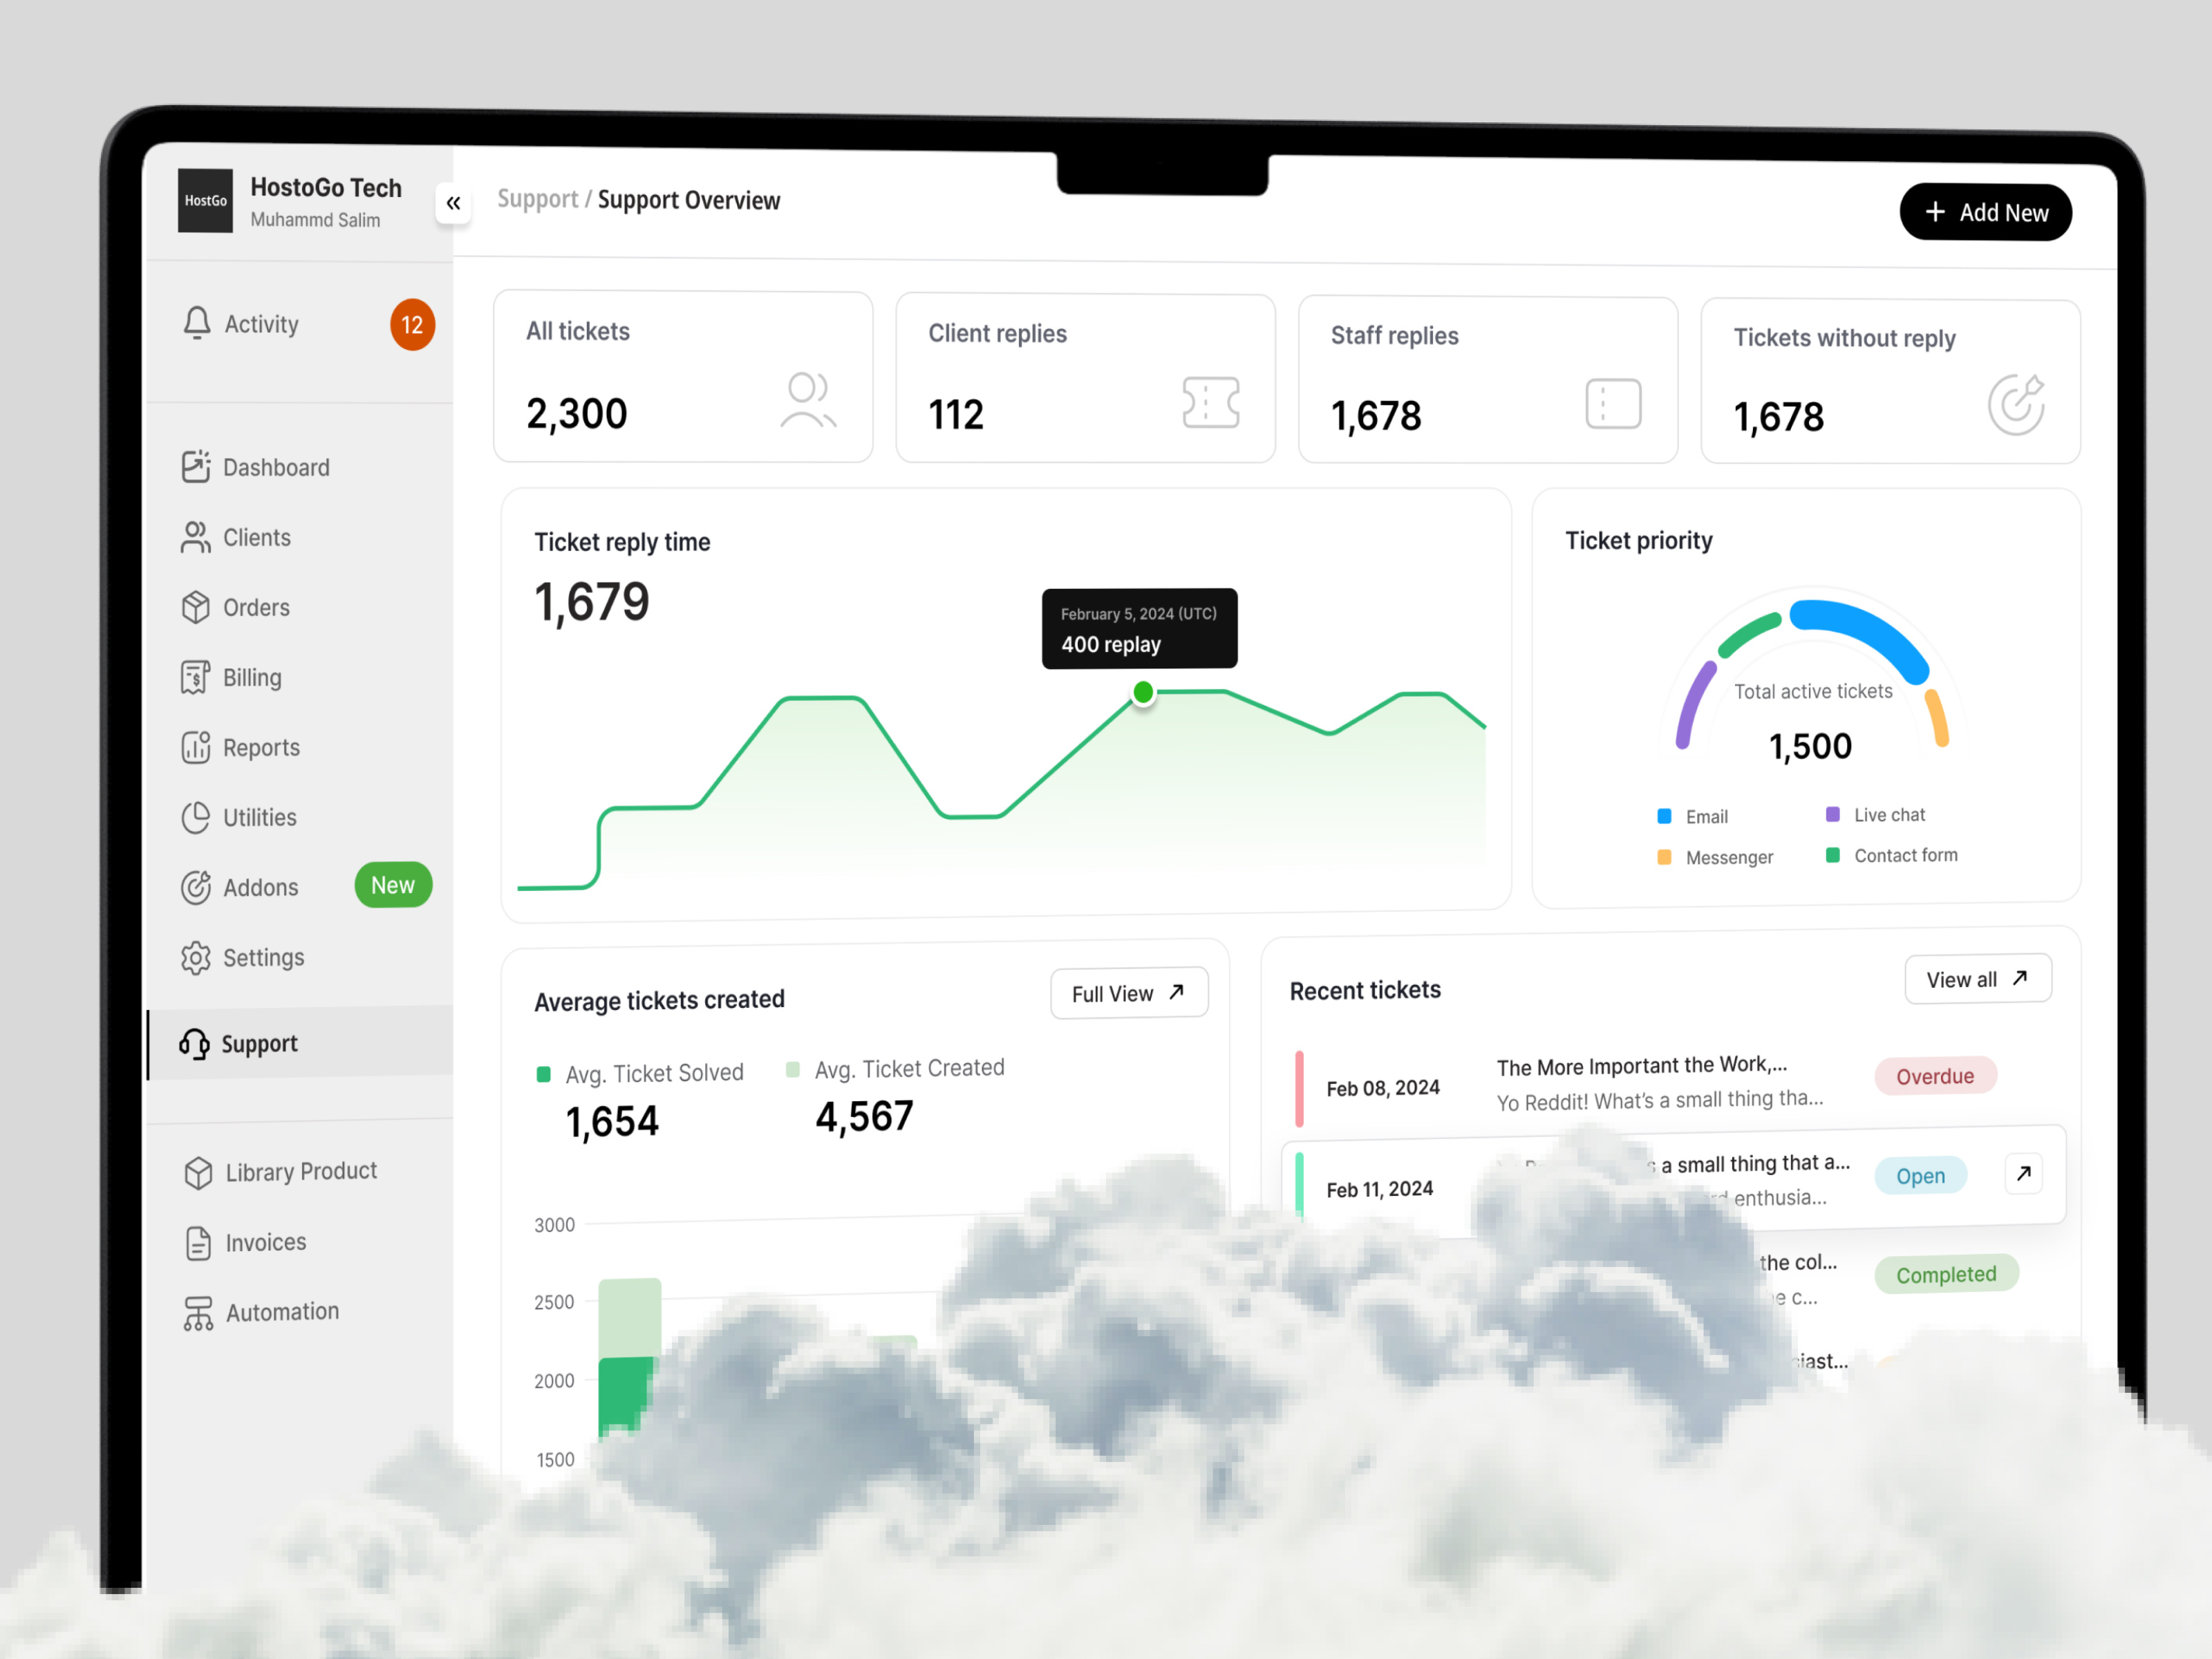
Task: Open the Activity notifications bell
Action: (x=196, y=322)
